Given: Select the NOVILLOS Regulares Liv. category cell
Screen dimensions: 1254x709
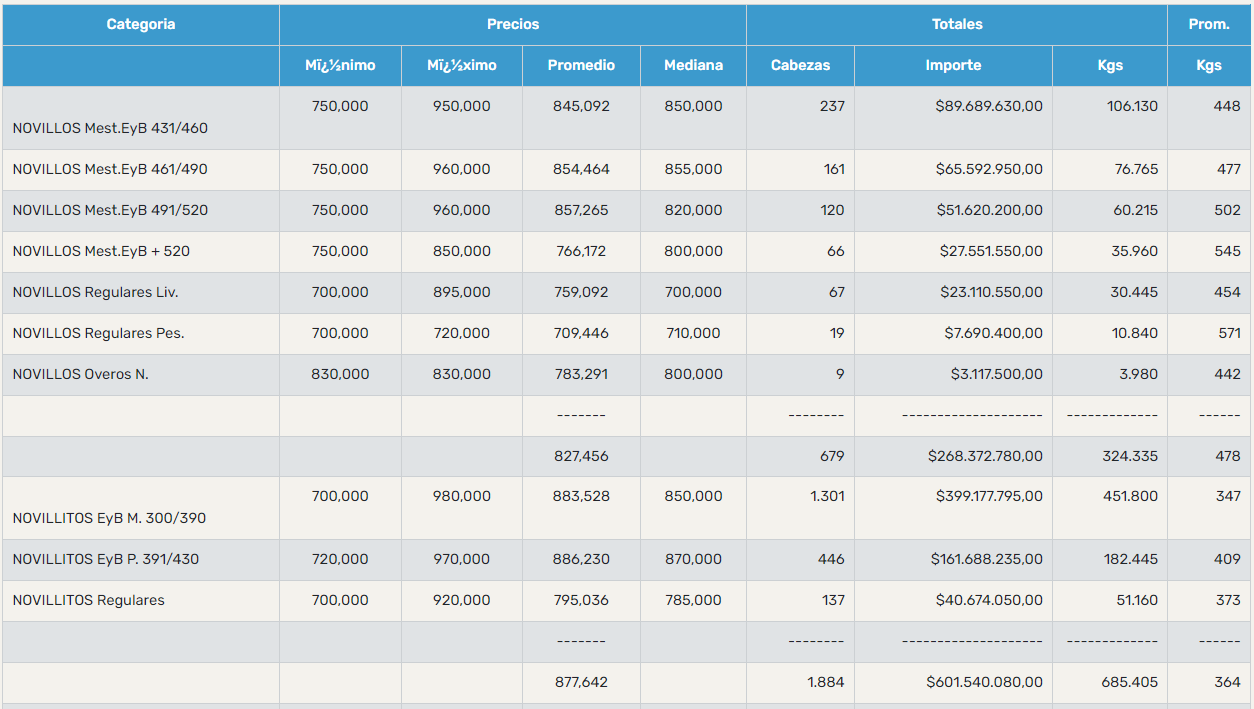Looking at the screenshot, I should click(x=95, y=292).
